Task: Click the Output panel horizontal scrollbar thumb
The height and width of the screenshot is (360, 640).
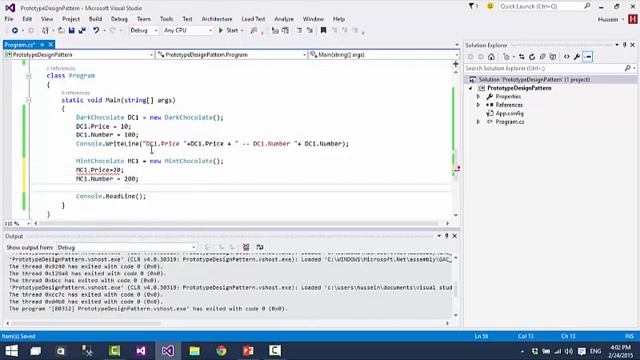Action: (87, 323)
